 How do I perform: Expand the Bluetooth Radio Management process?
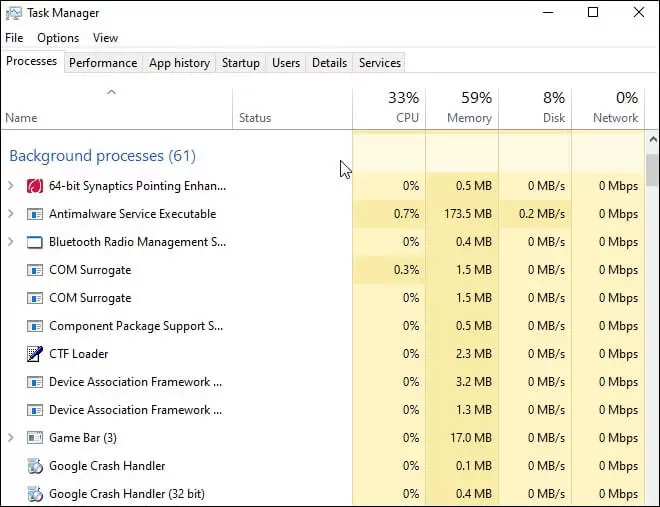11,242
